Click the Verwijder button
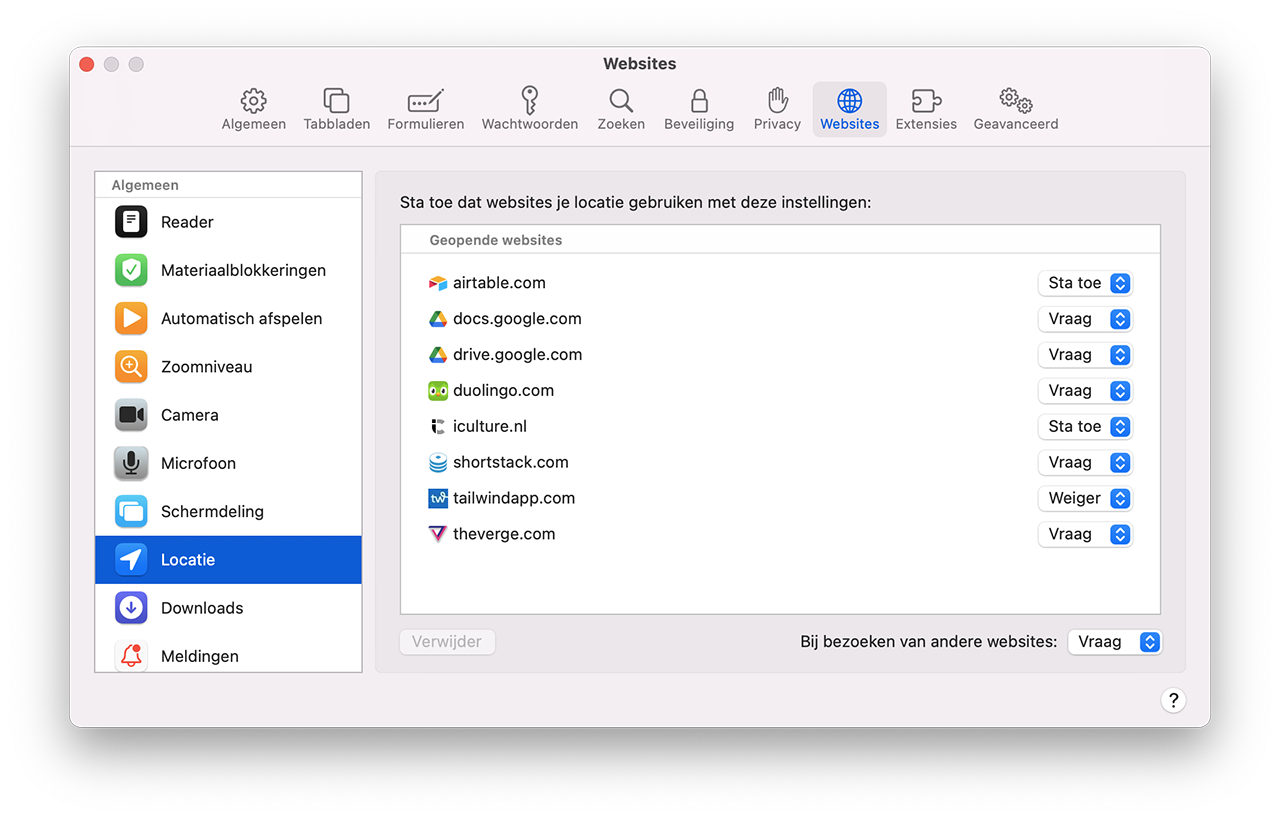The image size is (1280, 819). tap(447, 642)
